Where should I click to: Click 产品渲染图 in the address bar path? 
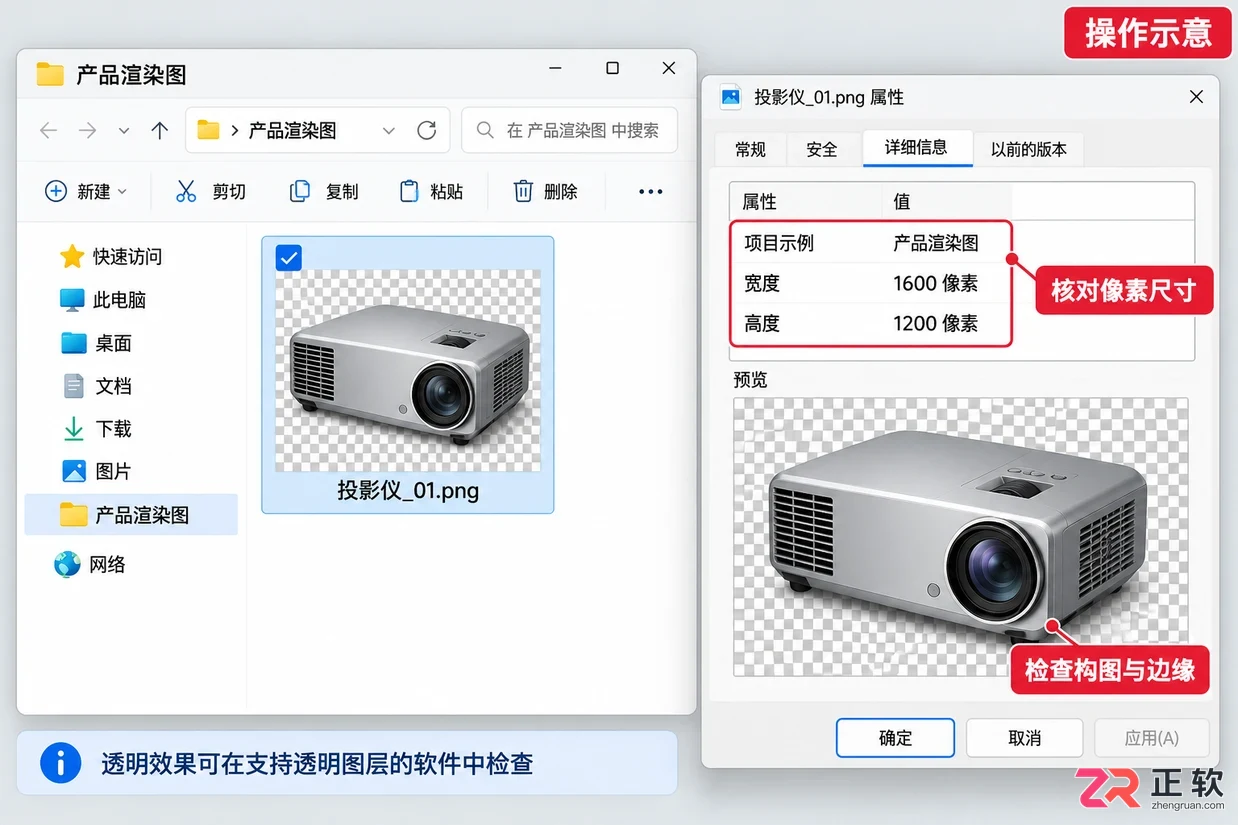(292, 131)
